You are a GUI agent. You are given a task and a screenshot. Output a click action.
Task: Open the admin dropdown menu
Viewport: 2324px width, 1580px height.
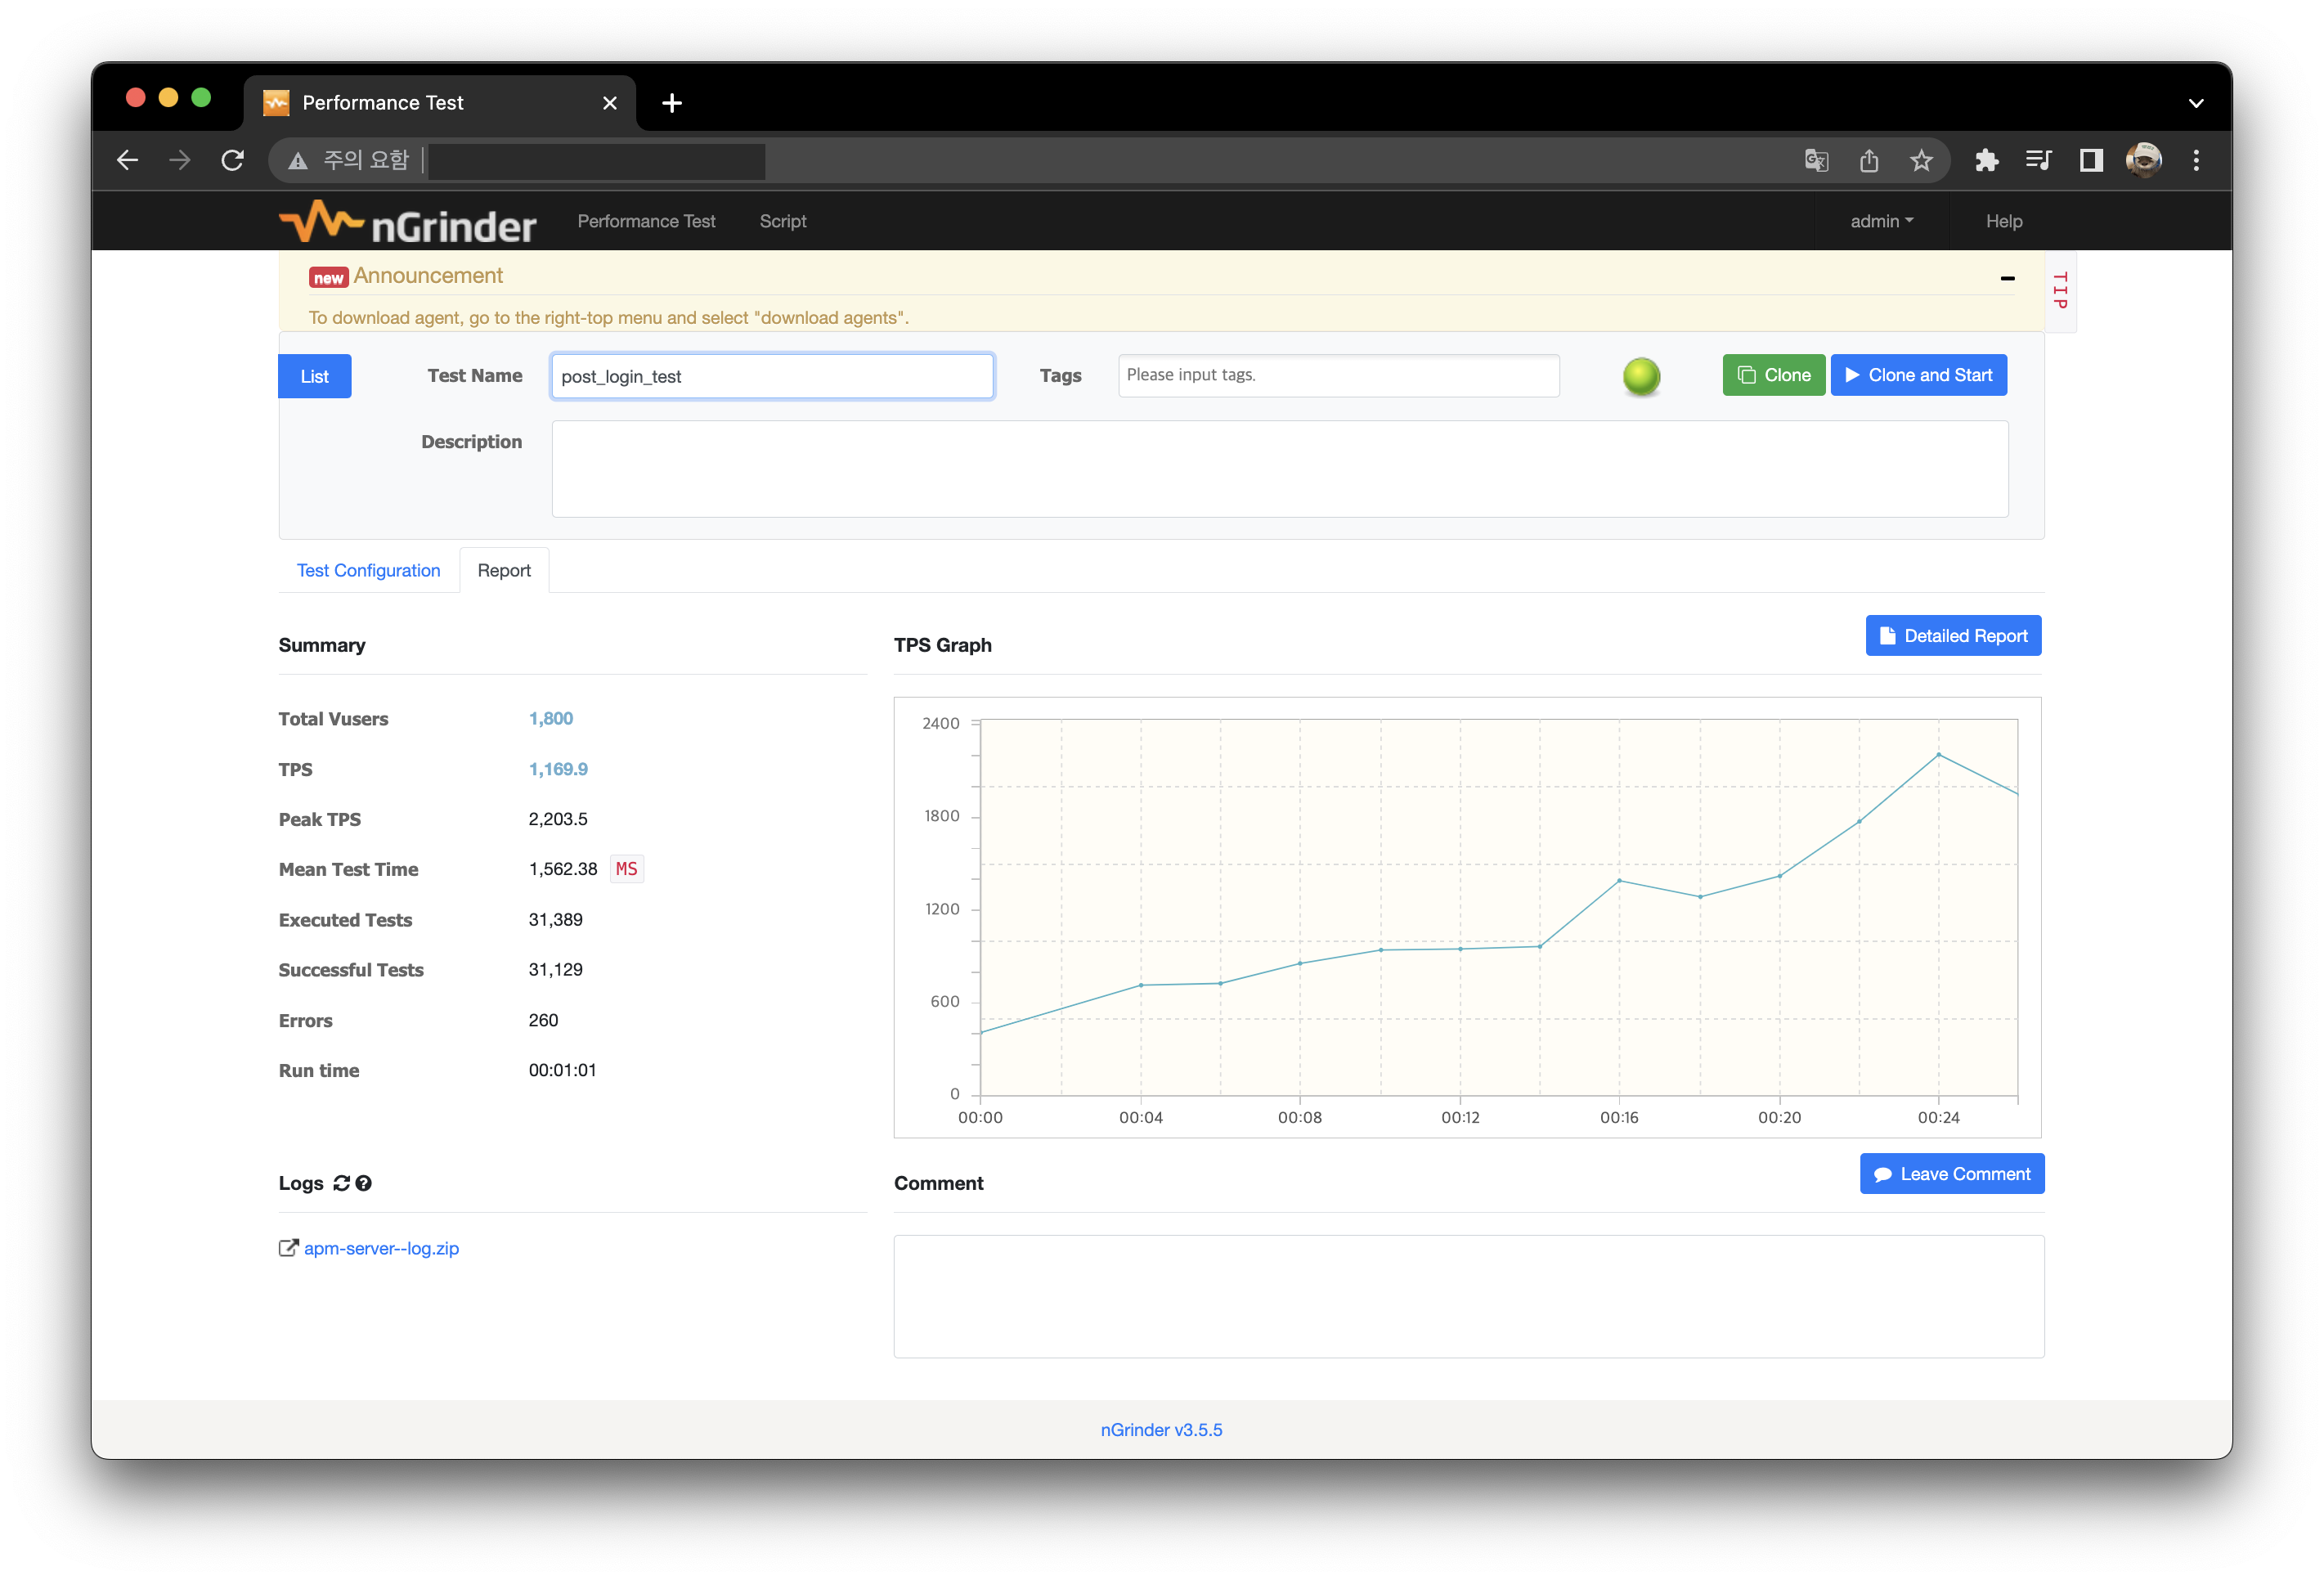click(1881, 221)
